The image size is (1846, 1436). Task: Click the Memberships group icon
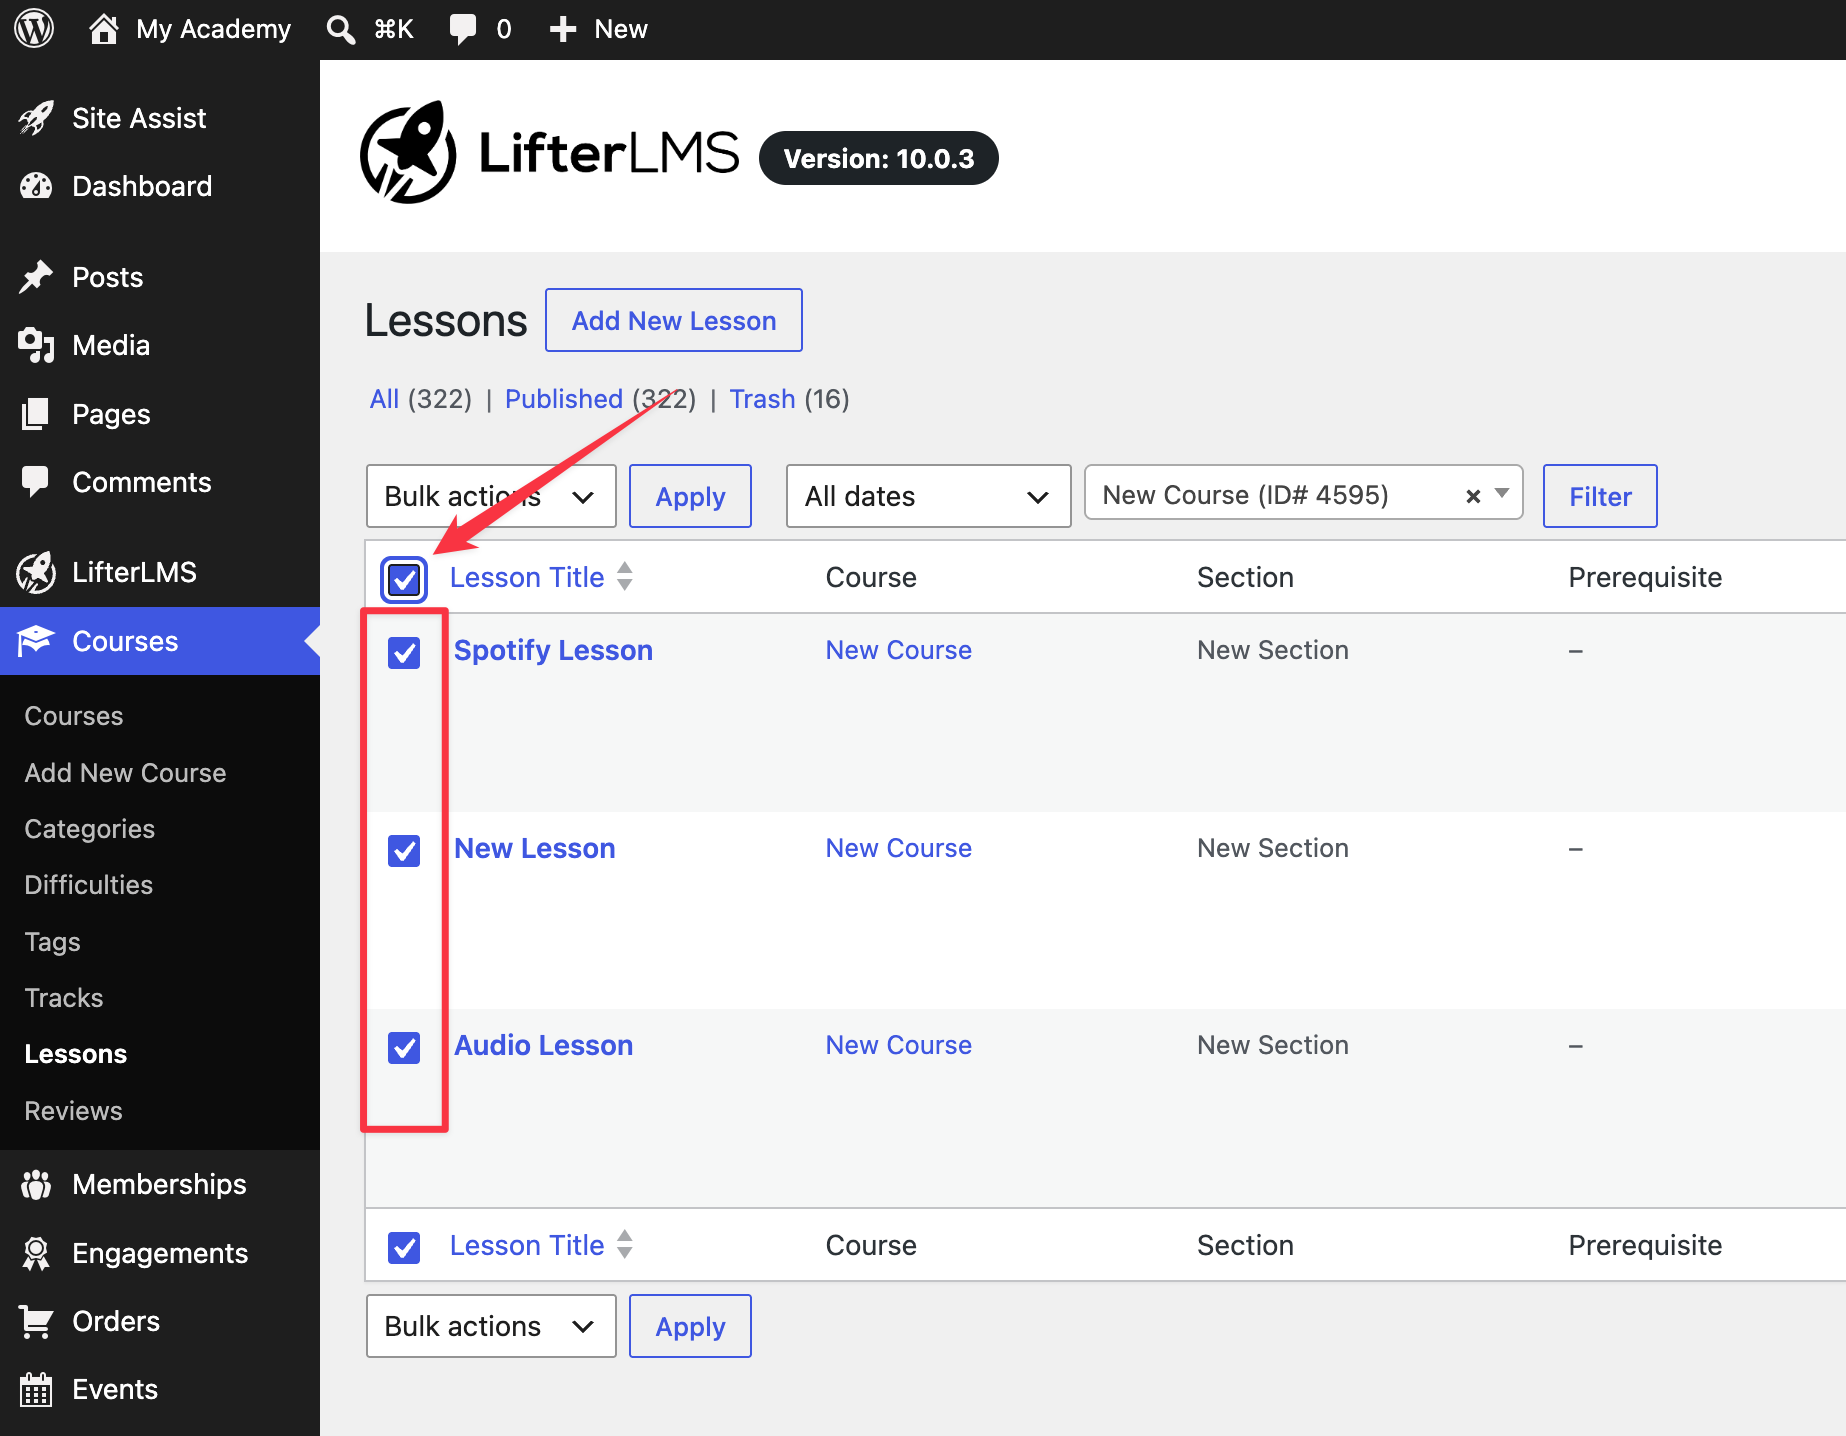(x=36, y=1184)
